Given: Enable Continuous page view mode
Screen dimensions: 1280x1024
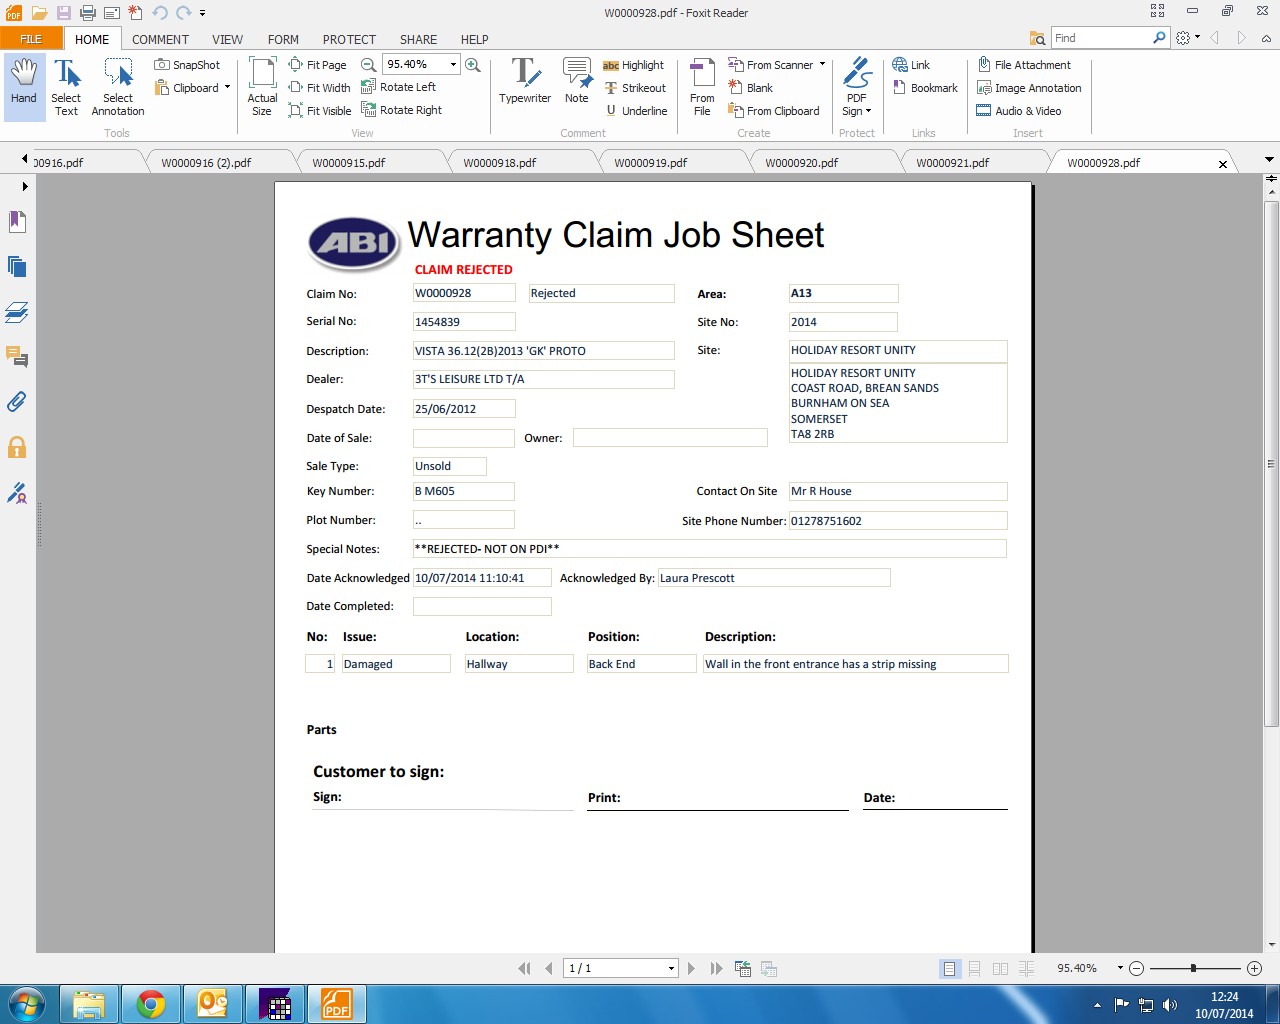Looking at the screenshot, I should click(974, 968).
